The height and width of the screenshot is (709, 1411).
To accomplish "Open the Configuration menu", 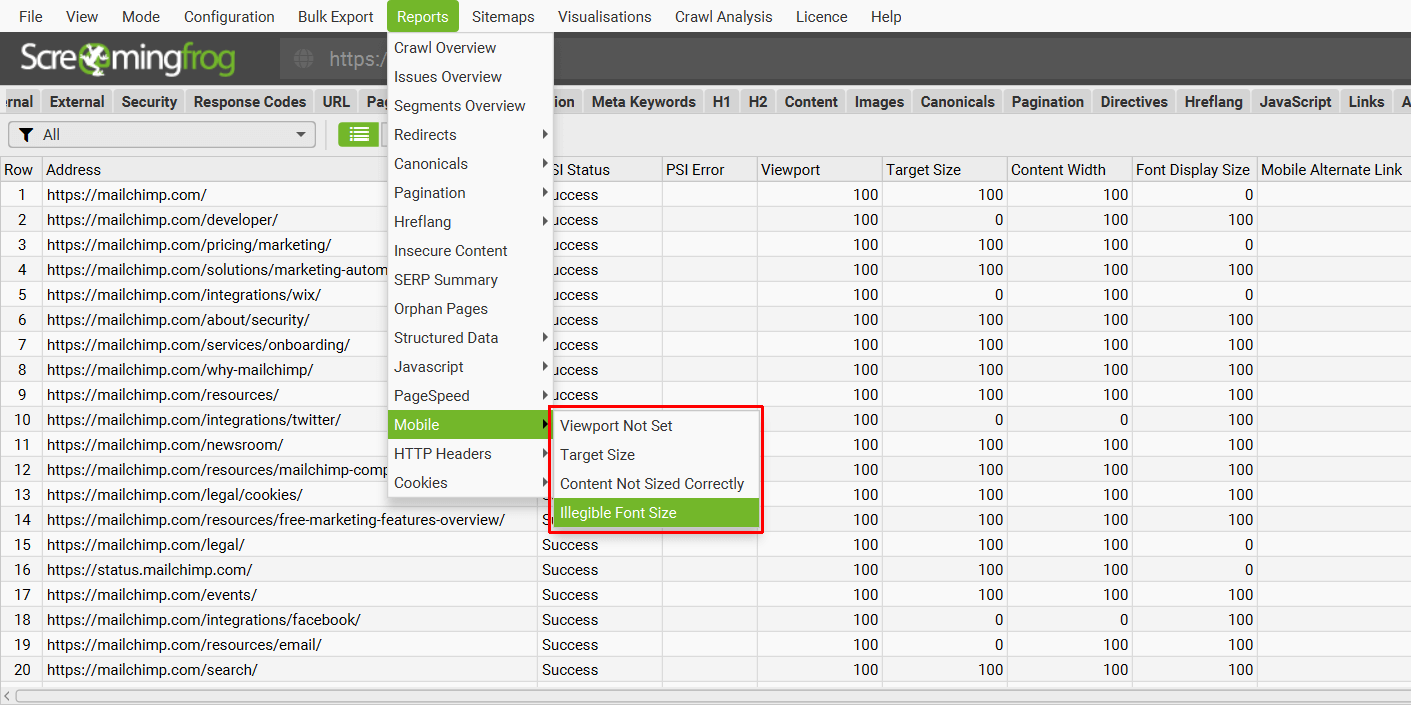I will pos(229,16).
